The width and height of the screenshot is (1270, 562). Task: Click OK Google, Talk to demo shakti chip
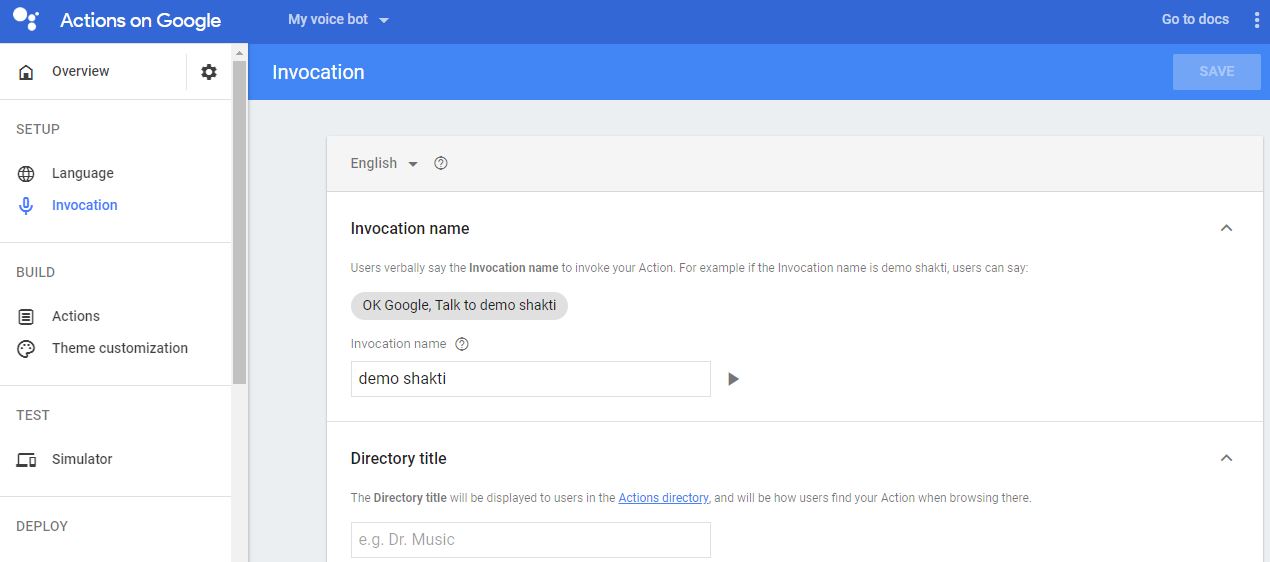(x=459, y=306)
